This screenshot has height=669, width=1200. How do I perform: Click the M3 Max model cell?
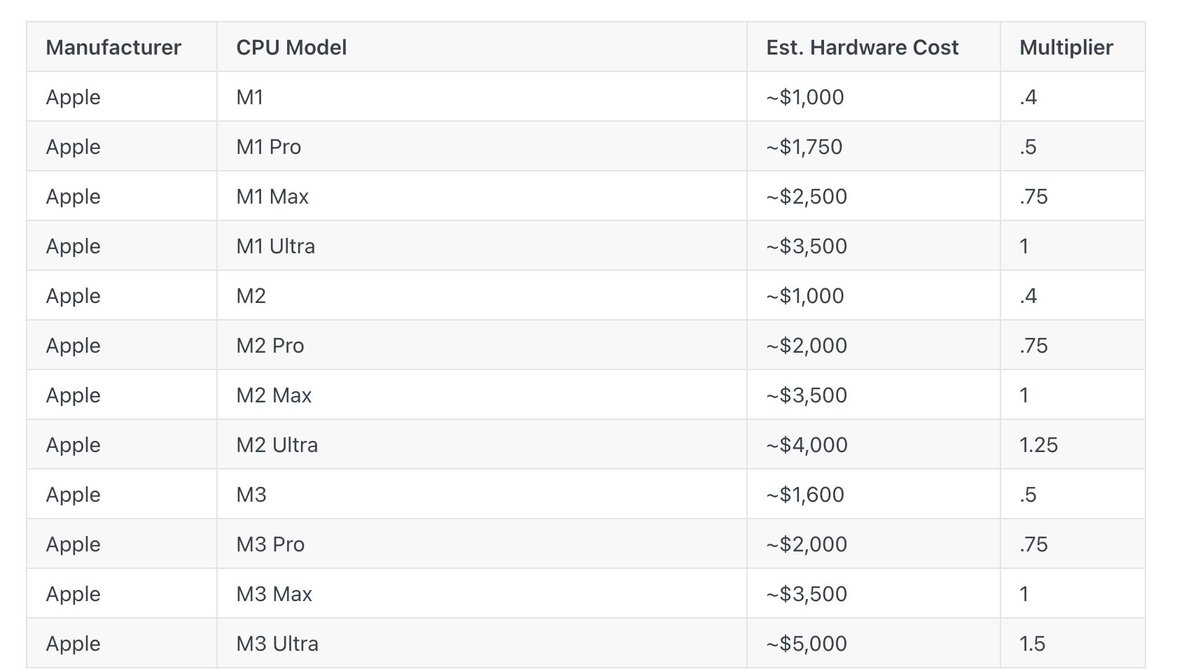(x=274, y=594)
